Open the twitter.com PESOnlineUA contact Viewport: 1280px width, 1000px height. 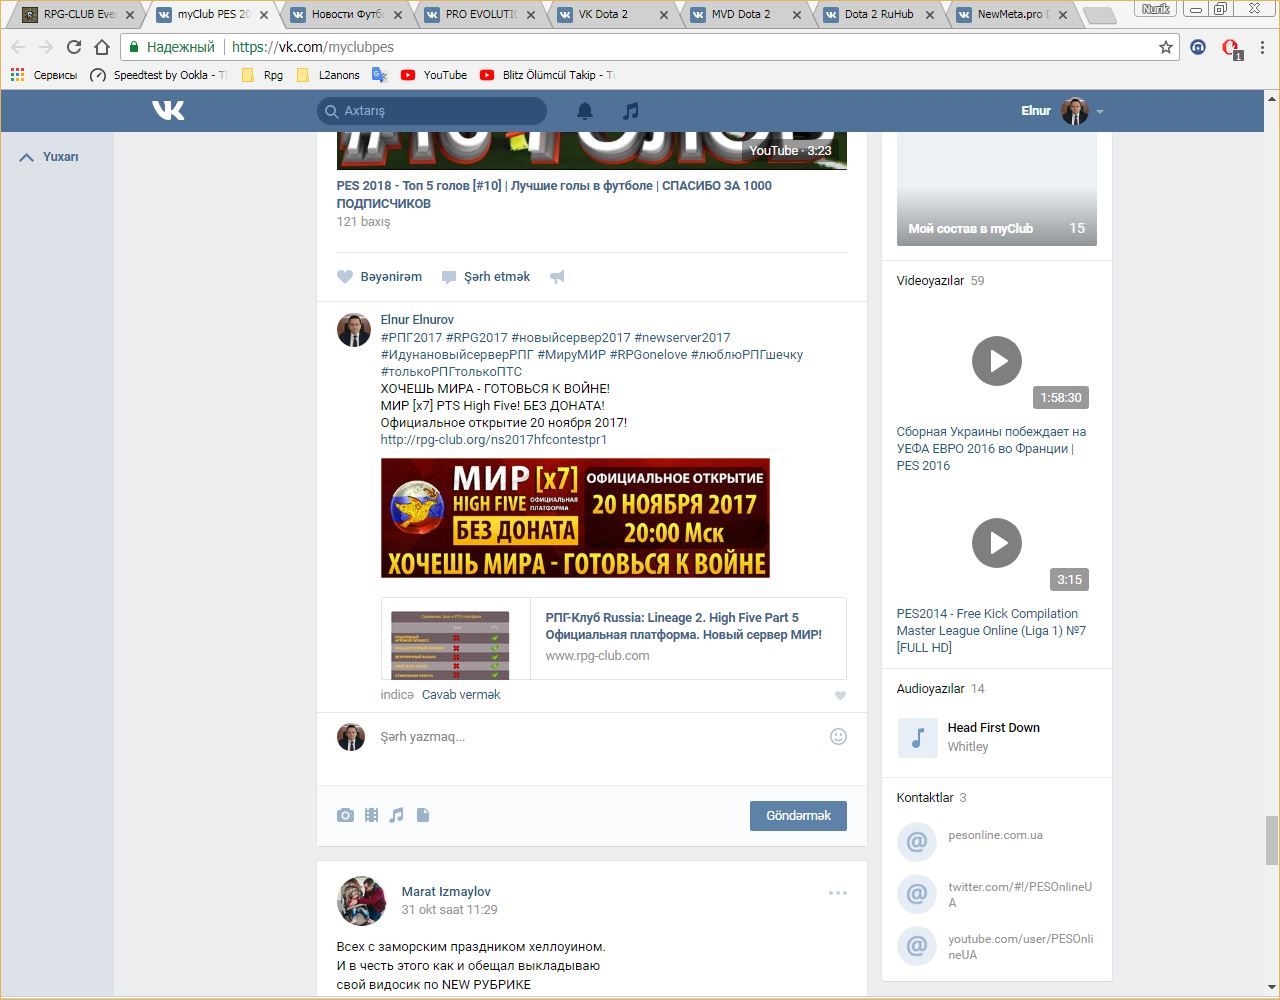(x=1020, y=895)
